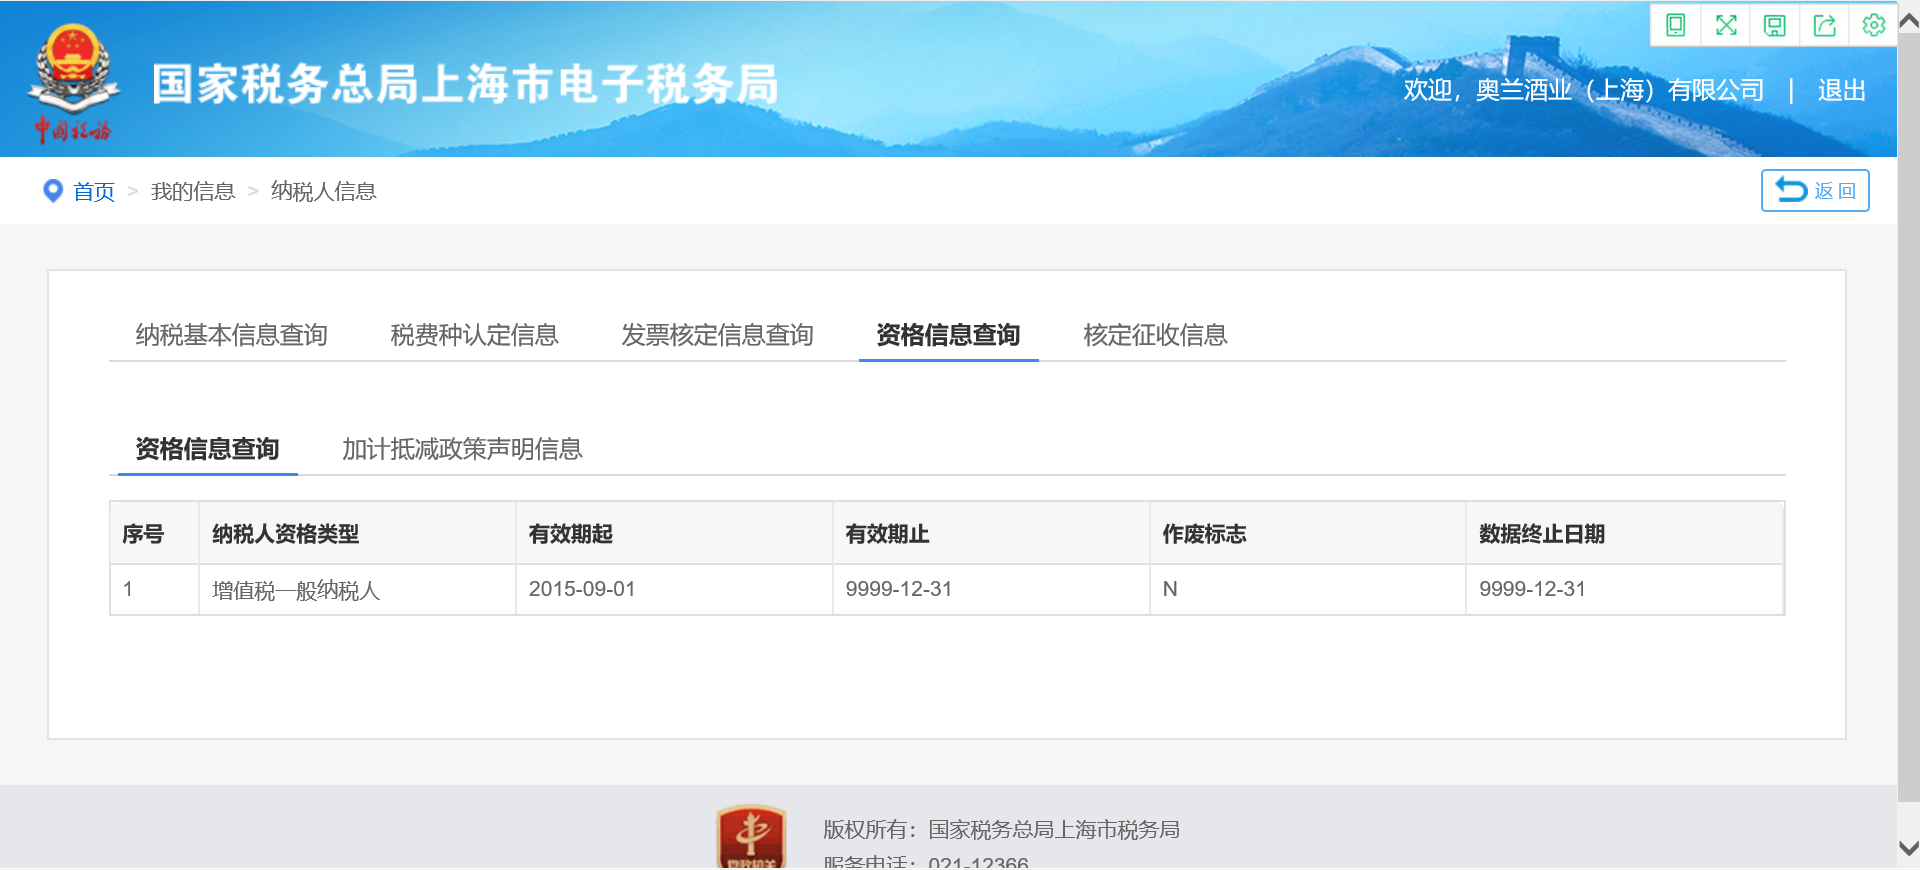The image size is (1920, 870).
Task: Click the red badge logo in footer
Action: coord(751,836)
